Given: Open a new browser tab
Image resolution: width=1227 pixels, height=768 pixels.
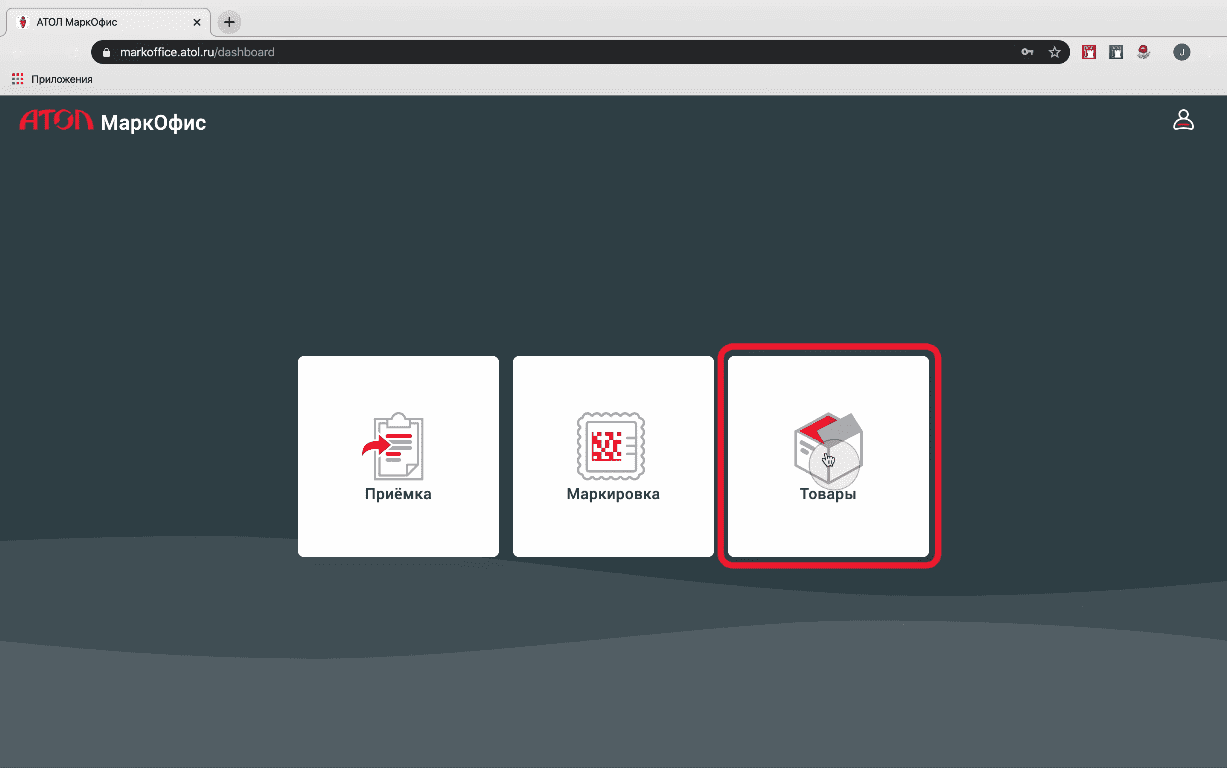Looking at the screenshot, I should (x=229, y=21).
